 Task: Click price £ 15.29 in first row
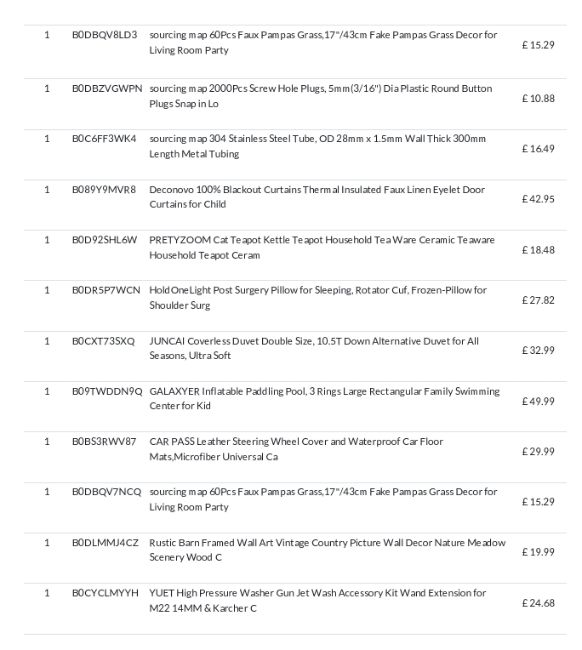[538, 45]
